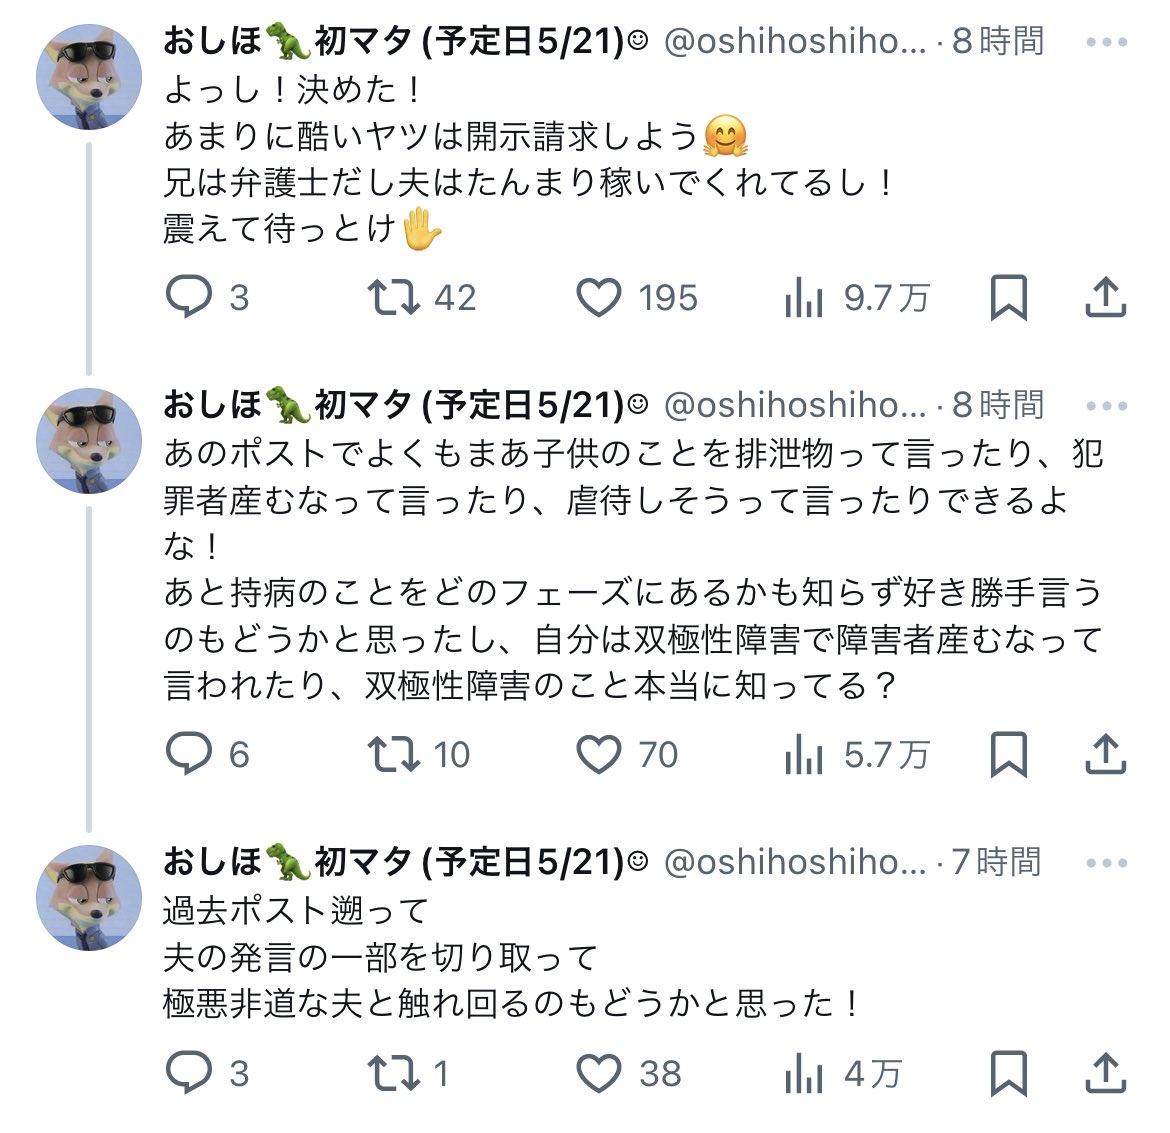Open @oshihoshiho handle on first post
The width and height of the screenshot is (1170, 1133).
click(x=795, y=42)
